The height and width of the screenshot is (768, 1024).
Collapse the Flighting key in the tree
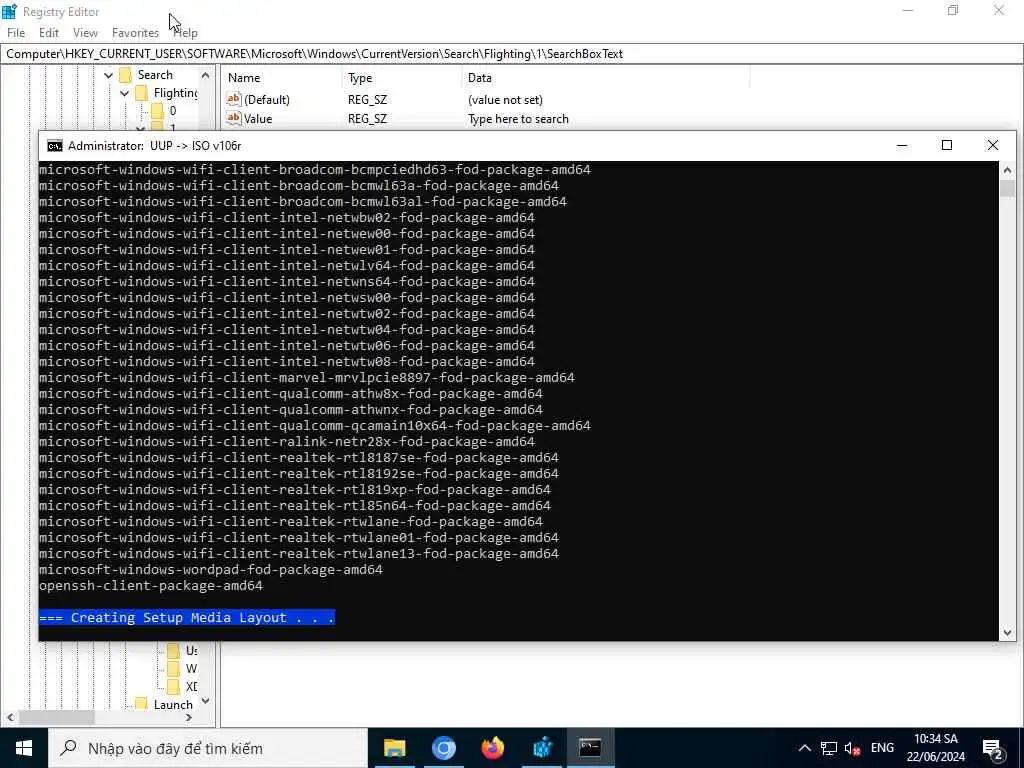point(125,93)
